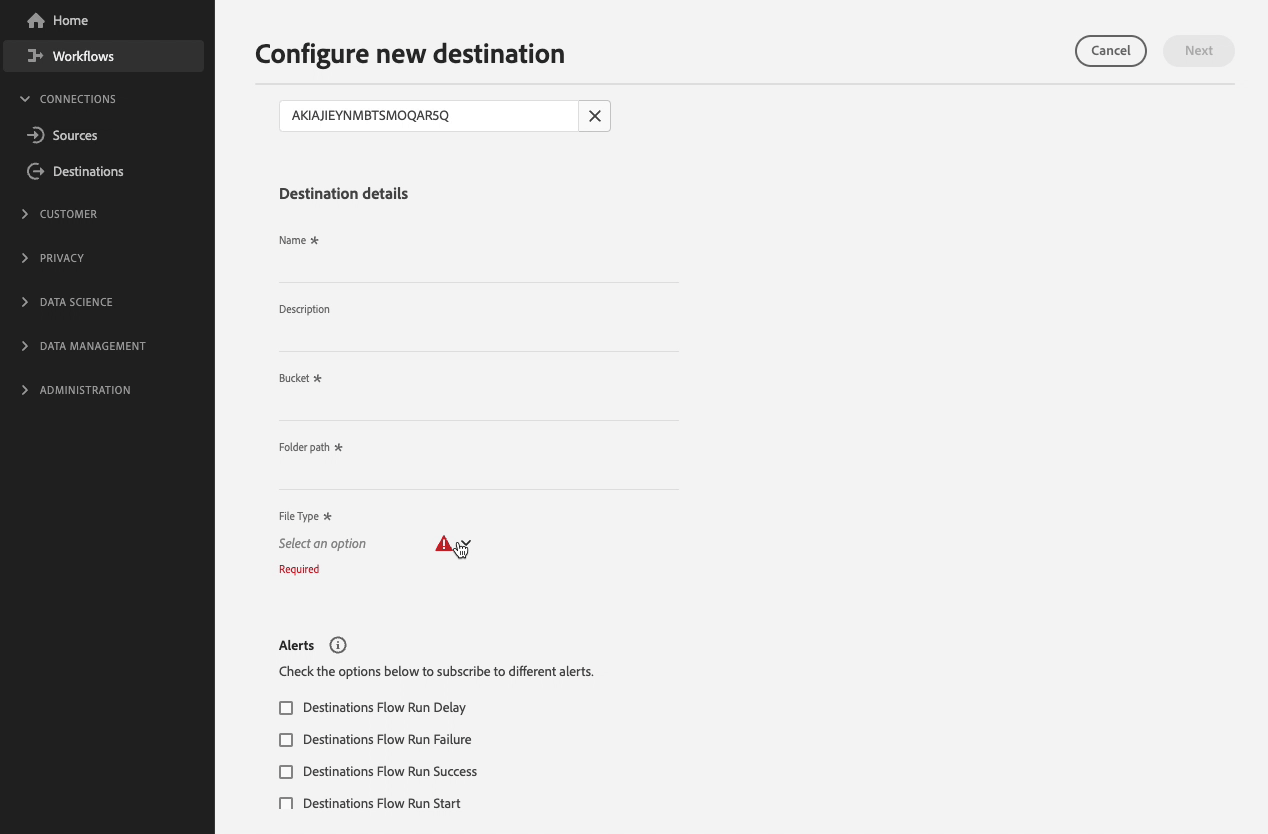Open the PRIVACY menu entry
Viewport: 1268px width, 834px height.
point(60,258)
